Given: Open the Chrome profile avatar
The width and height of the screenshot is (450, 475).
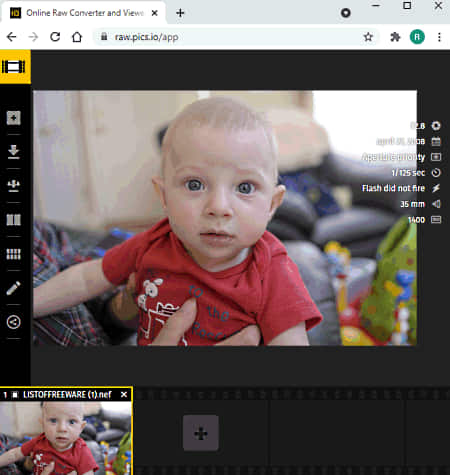Looking at the screenshot, I should [417, 37].
